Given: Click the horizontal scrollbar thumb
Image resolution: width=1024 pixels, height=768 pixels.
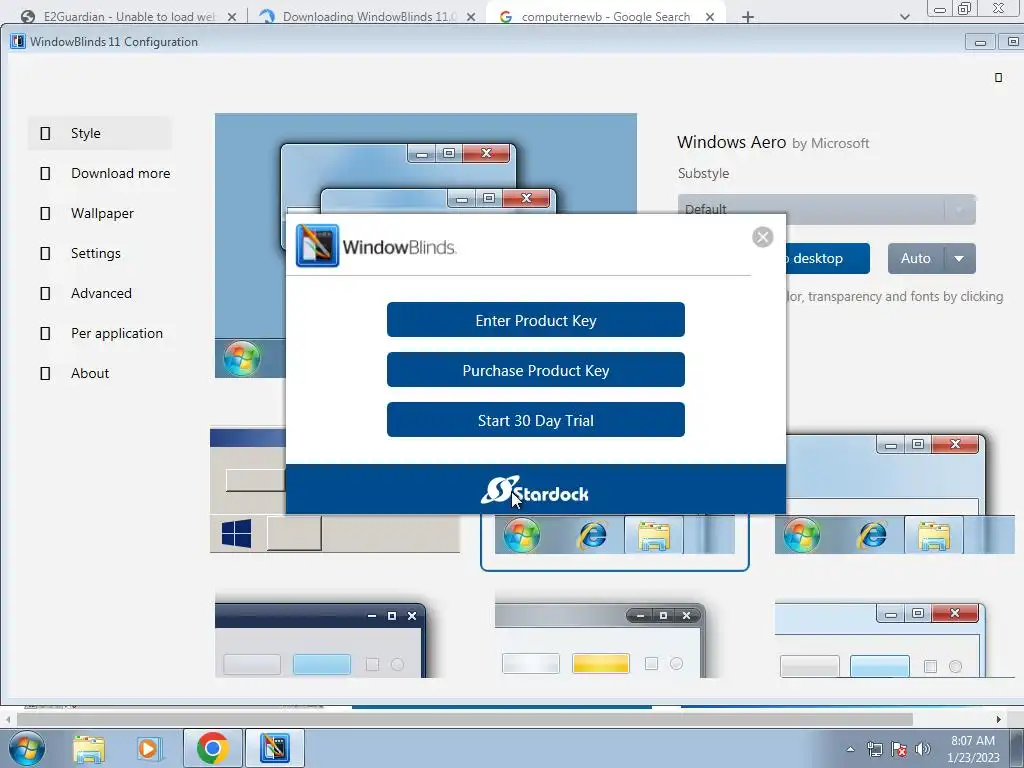Looking at the screenshot, I should 464,719.
